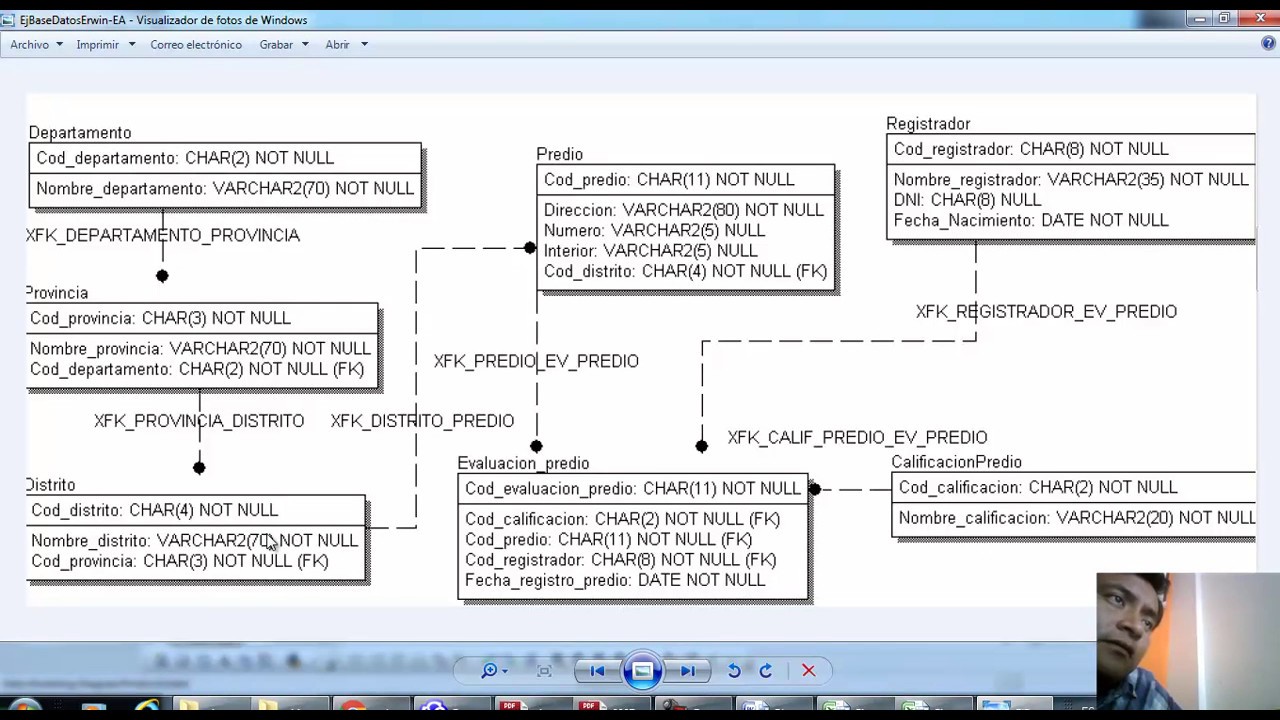This screenshot has width=1280, height=720.
Task: Click the XFK_CALIF_PREDIO_EV_PREDIO label
Action: pyautogui.click(x=857, y=438)
